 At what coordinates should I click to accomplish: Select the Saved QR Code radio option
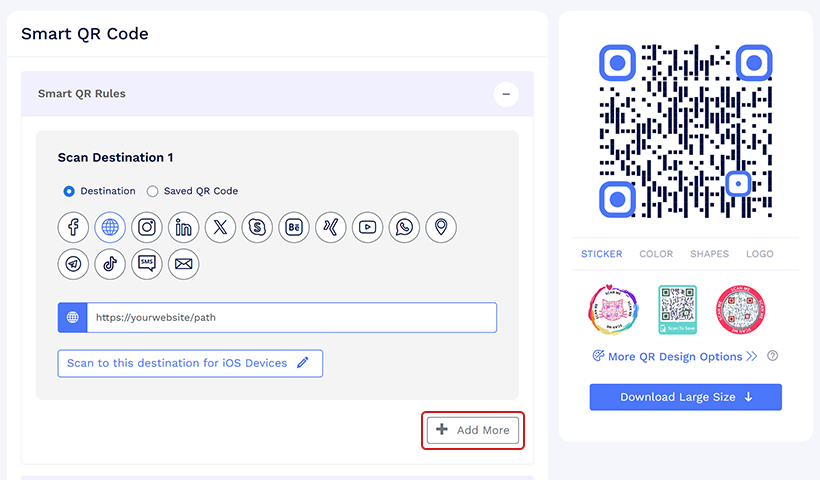tap(153, 191)
